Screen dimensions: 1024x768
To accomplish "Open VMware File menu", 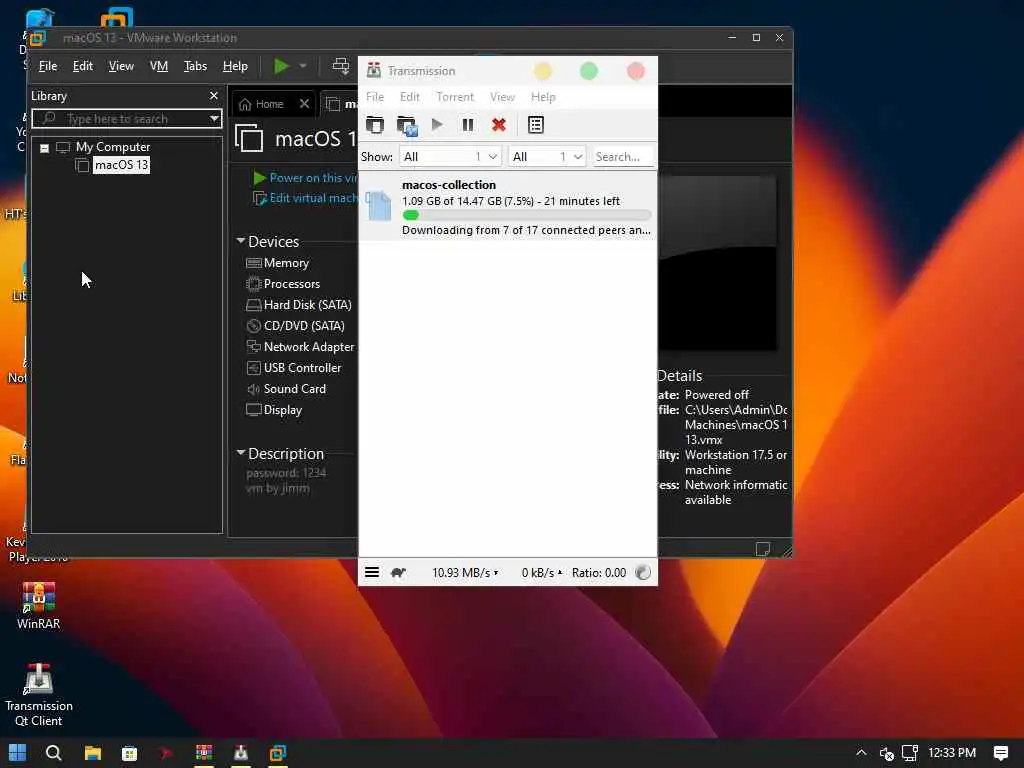I will click(x=48, y=66).
